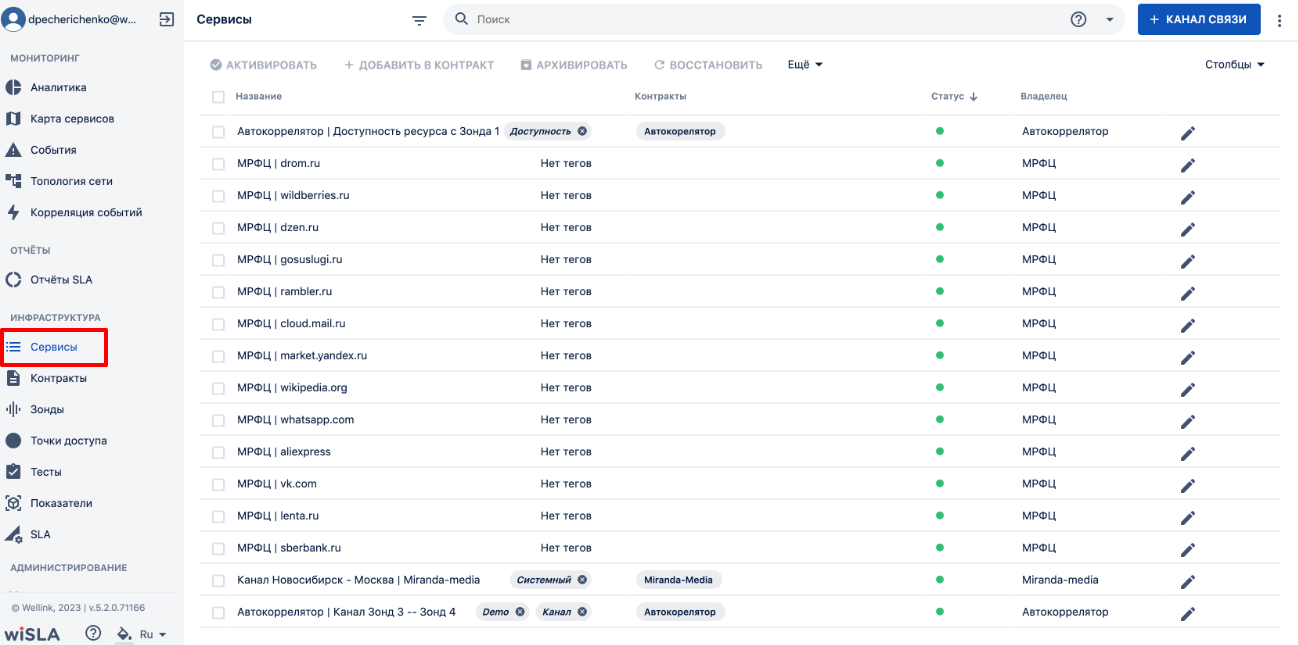The image size is (1298, 645).
Task: Go to События in the sidebar
Action: [x=53, y=150]
